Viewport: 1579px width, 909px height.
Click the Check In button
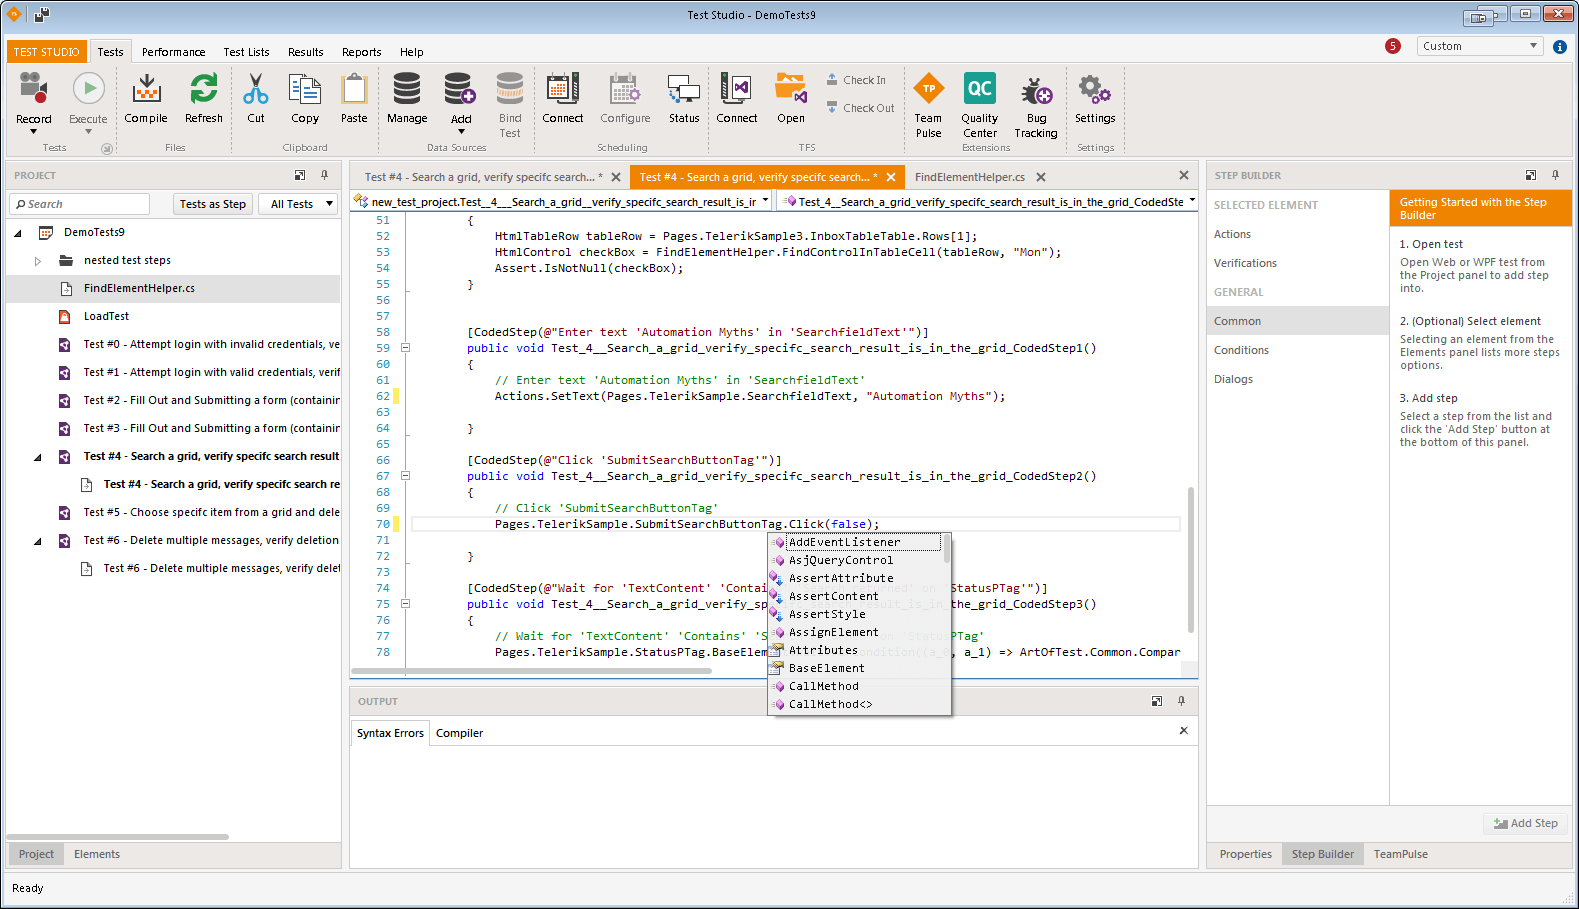857,80
